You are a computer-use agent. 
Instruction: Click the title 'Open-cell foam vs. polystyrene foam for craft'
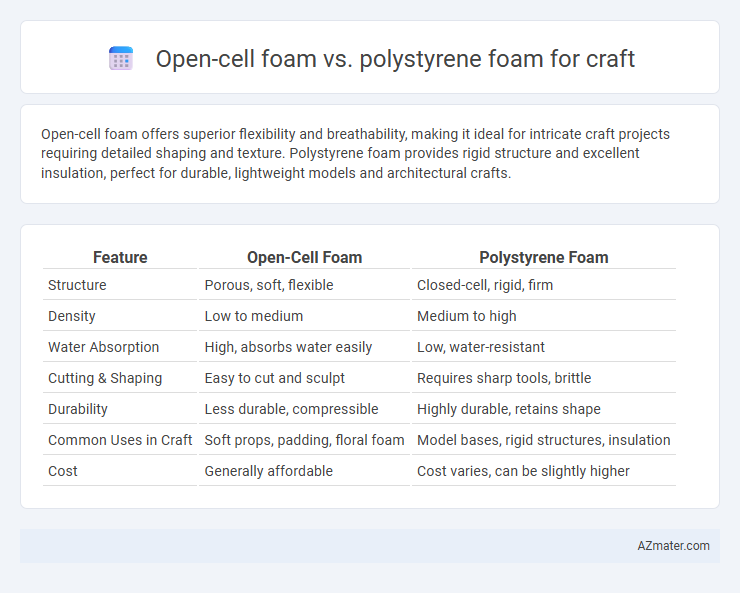[395, 59]
